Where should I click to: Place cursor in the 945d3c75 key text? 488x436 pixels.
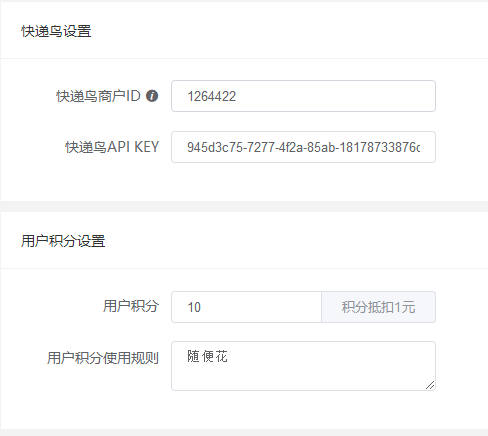coord(303,147)
